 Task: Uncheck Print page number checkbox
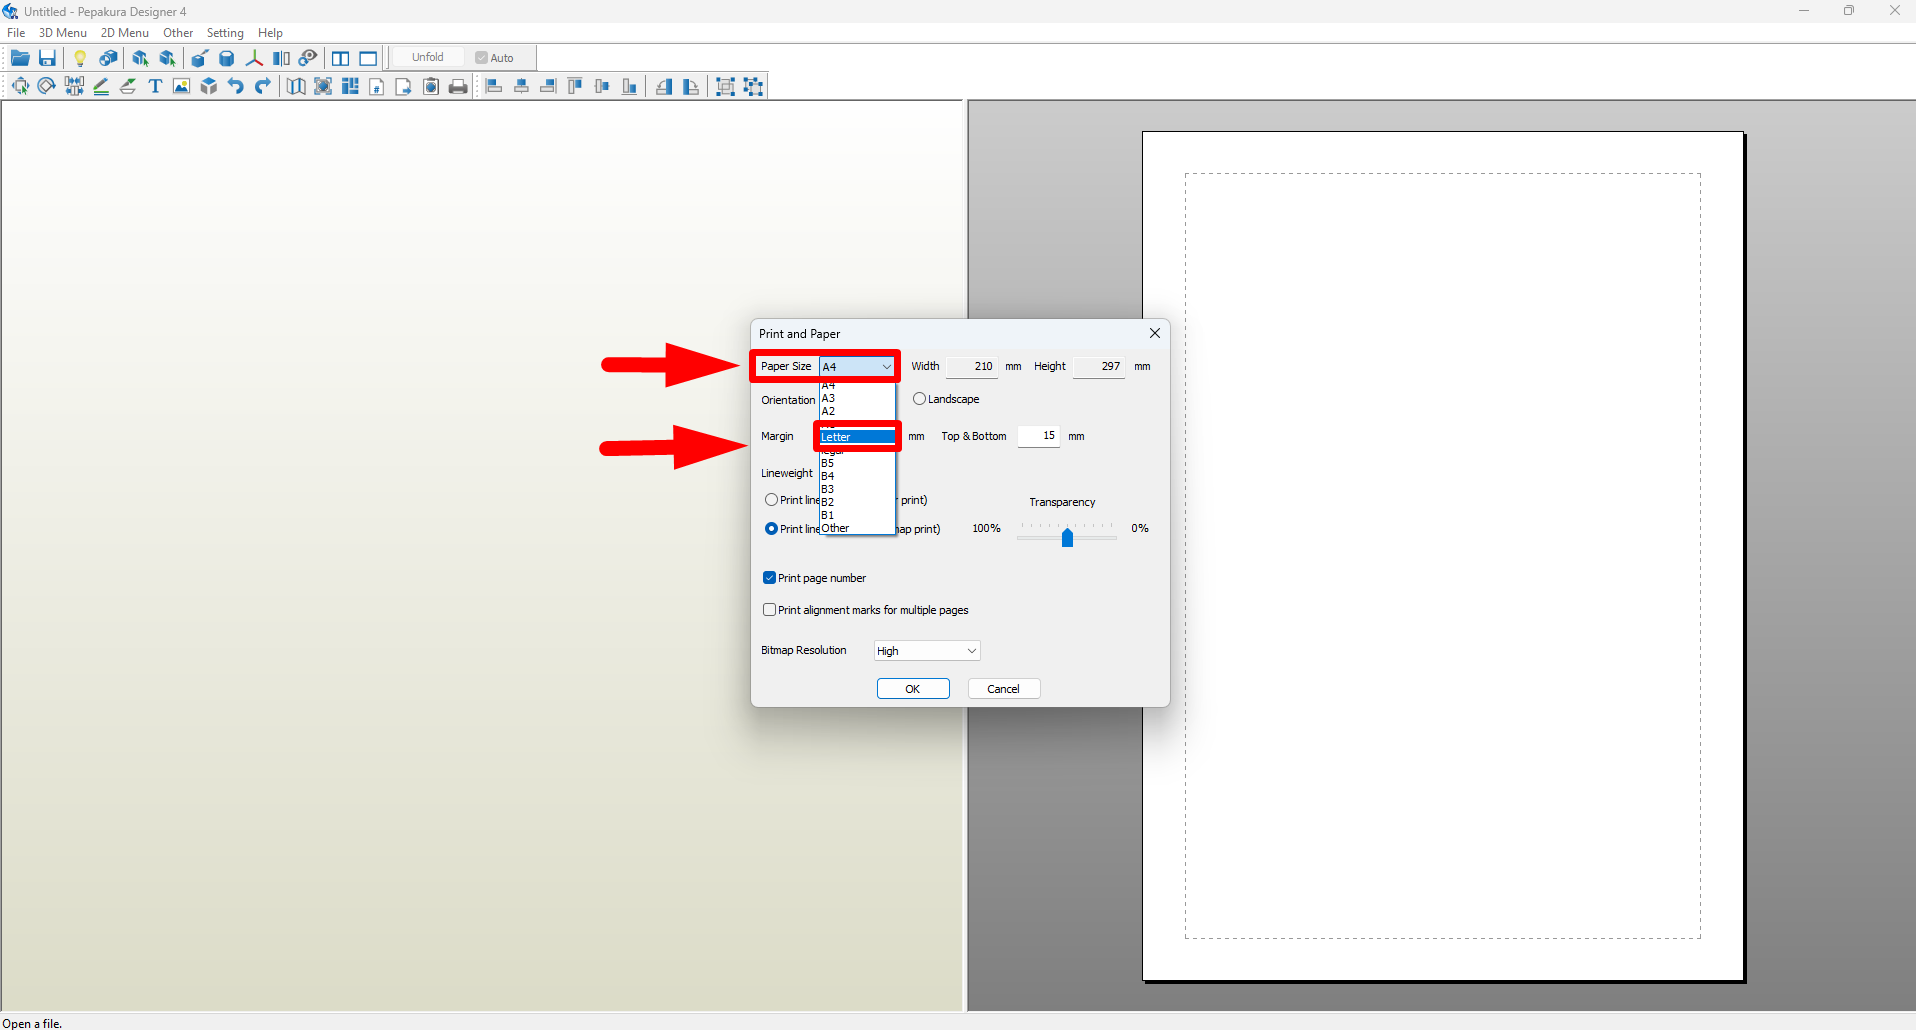769,578
